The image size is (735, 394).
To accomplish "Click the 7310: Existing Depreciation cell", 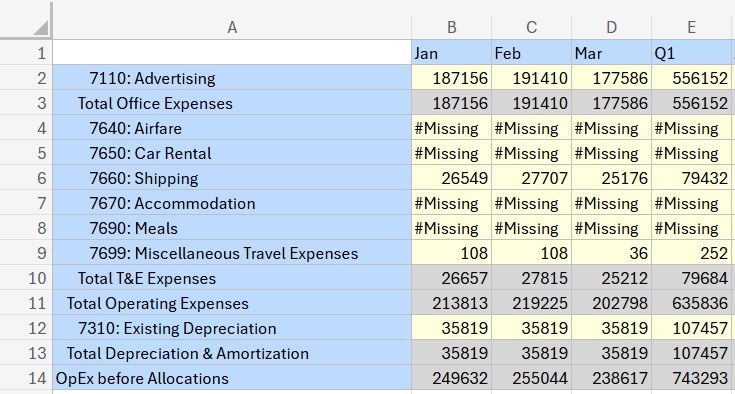I will point(232,328).
